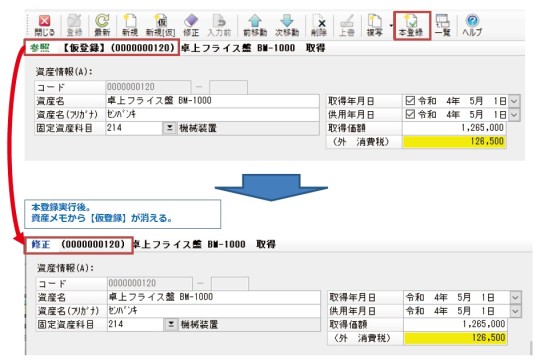Click the 複写 copy icon
540x361 pixels.
point(375,25)
